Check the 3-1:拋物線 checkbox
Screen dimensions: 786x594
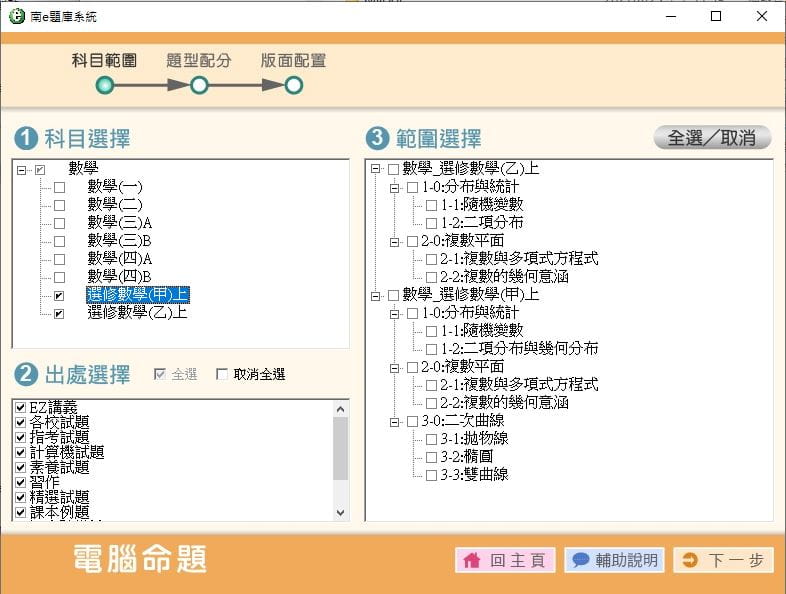point(431,439)
